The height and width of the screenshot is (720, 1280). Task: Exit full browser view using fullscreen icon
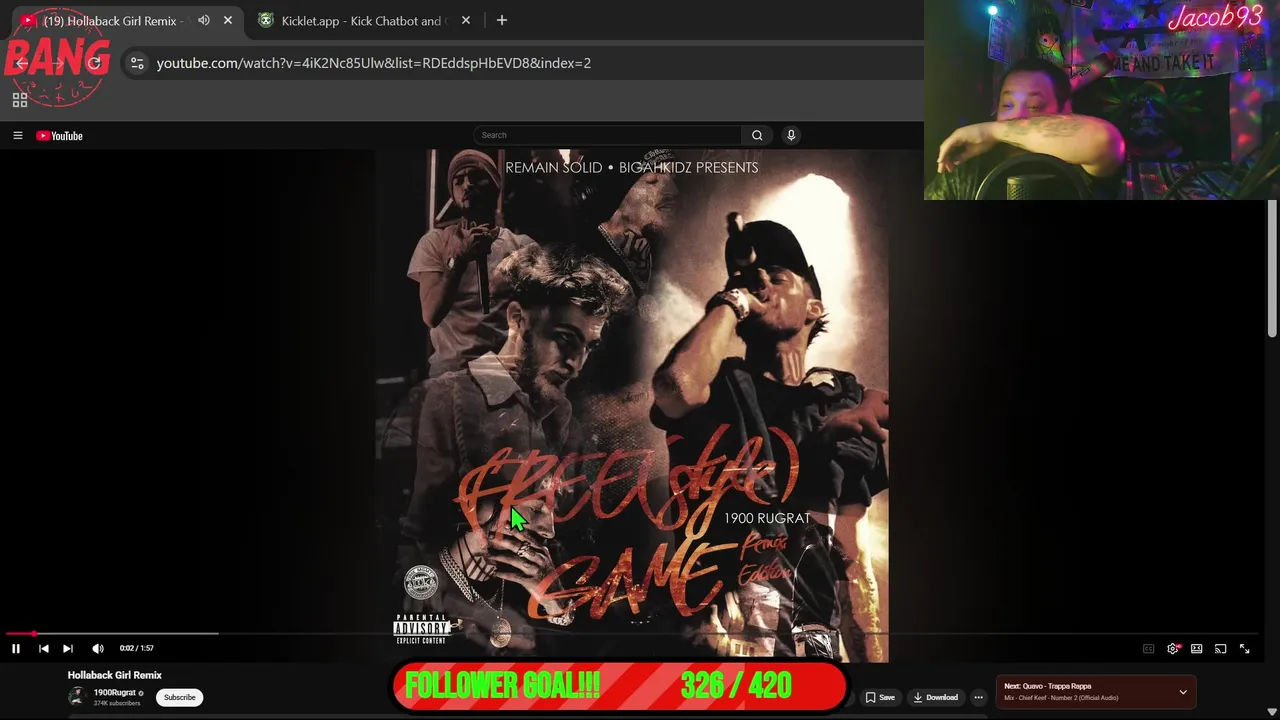coord(1245,649)
